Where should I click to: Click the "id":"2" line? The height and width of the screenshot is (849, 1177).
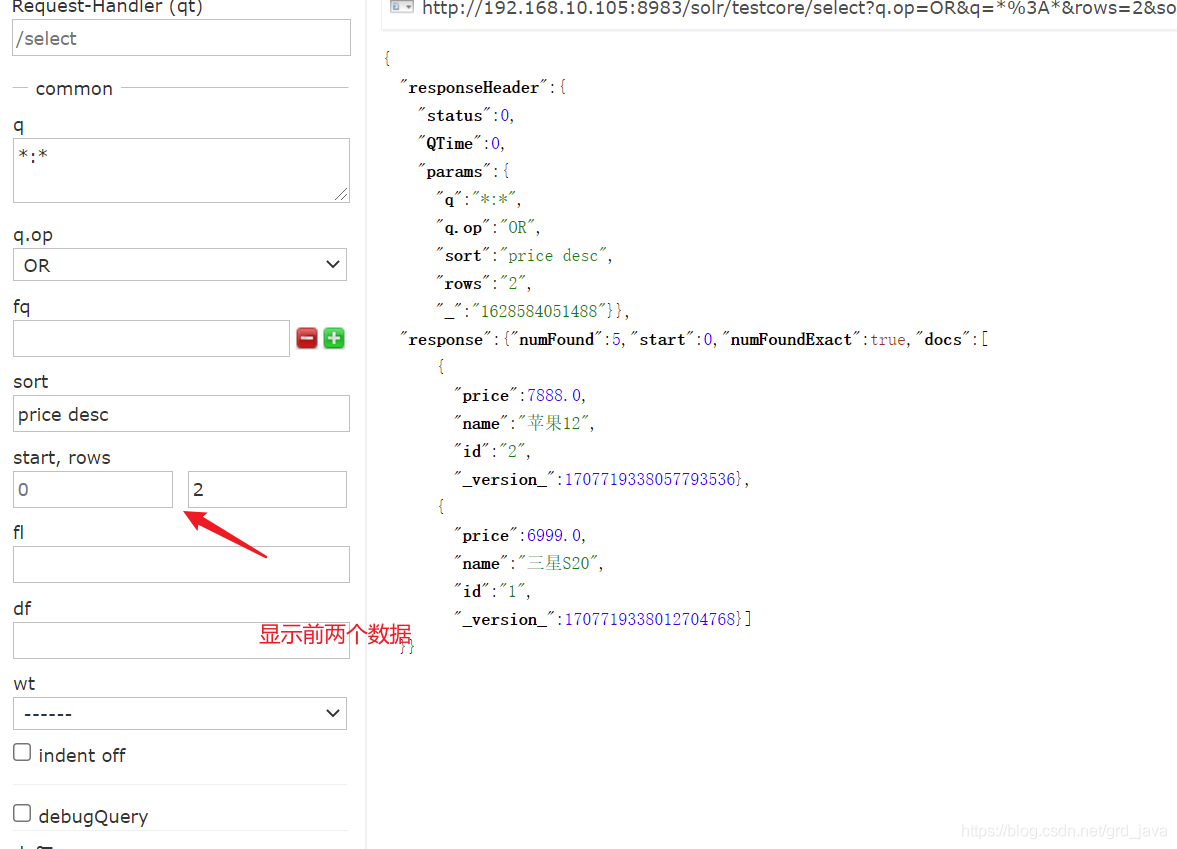492,451
